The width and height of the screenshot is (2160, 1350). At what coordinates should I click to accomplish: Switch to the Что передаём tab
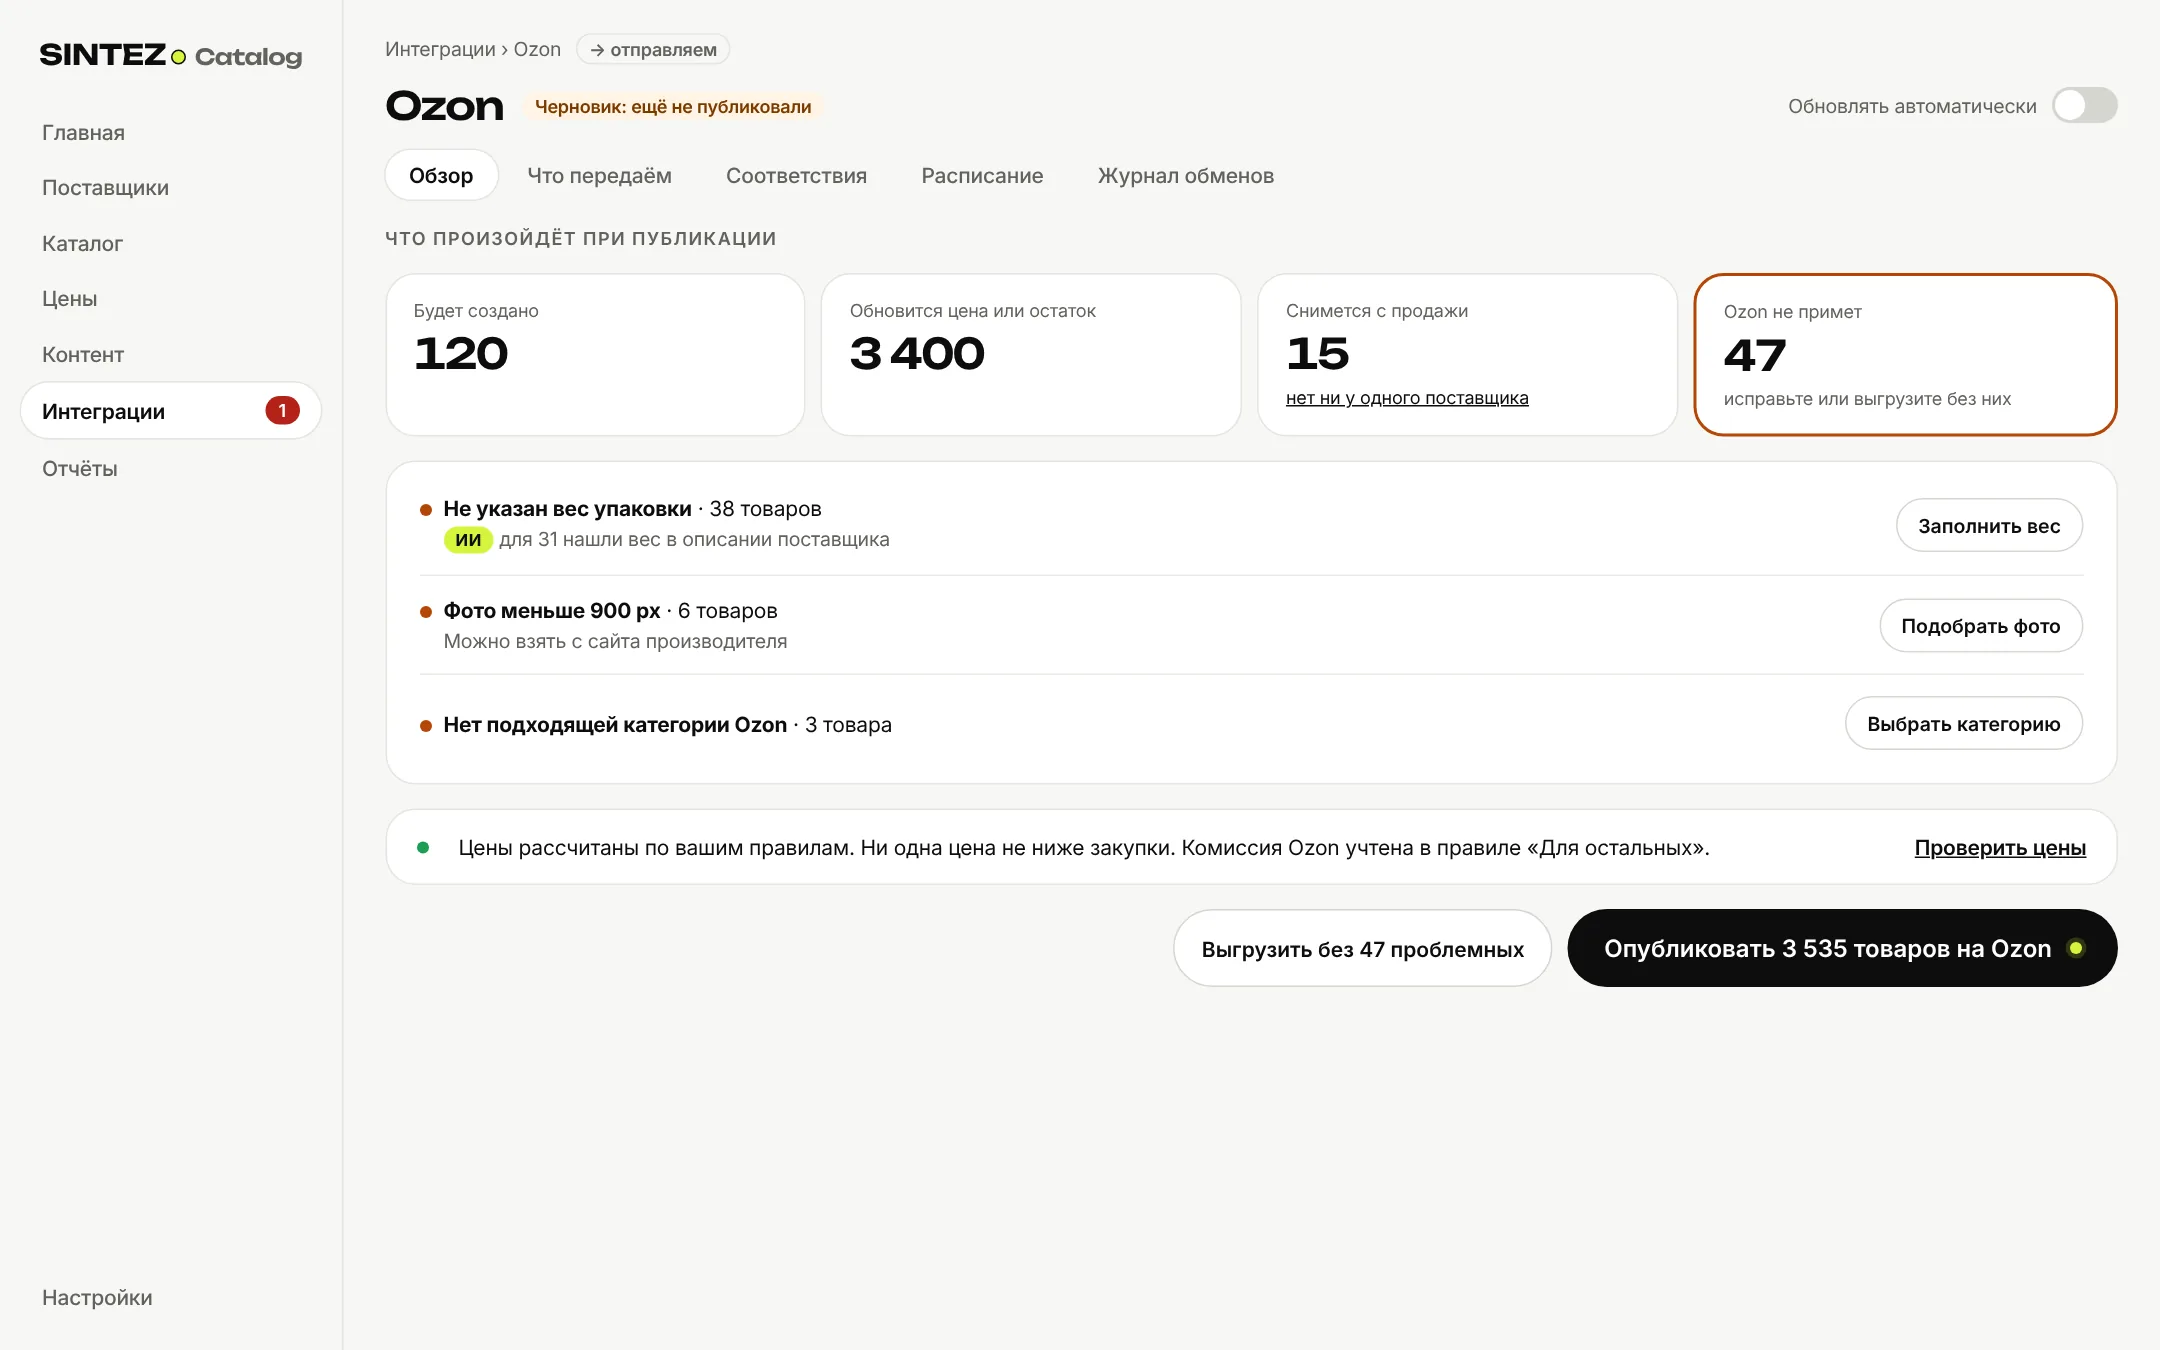(599, 175)
